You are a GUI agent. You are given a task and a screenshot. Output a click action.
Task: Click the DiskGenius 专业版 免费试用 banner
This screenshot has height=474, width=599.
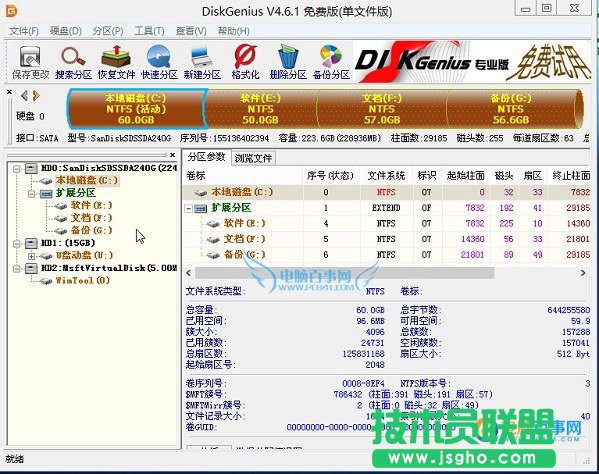coord(471,62)
